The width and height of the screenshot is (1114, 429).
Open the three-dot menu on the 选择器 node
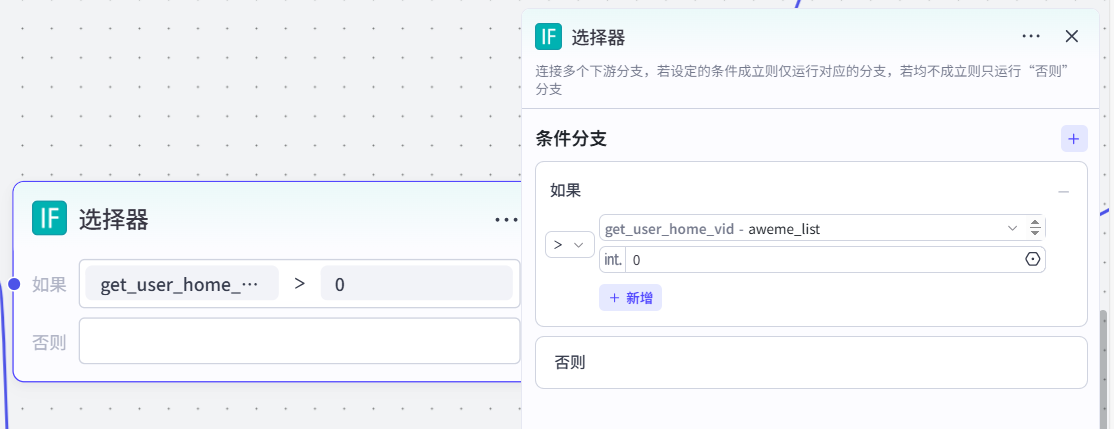pos(506,219)
